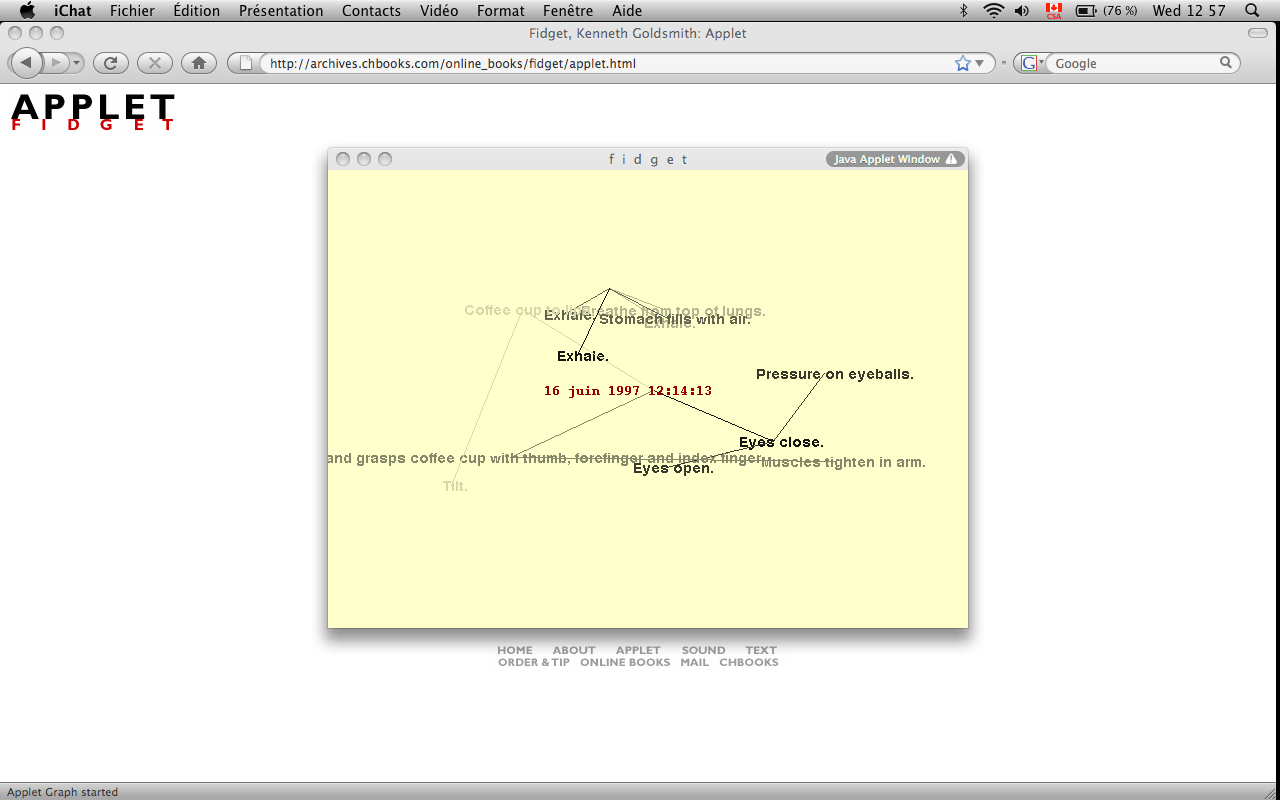Bookmark this page with the star icon
Screen dimensions: 1280x800
963,63
